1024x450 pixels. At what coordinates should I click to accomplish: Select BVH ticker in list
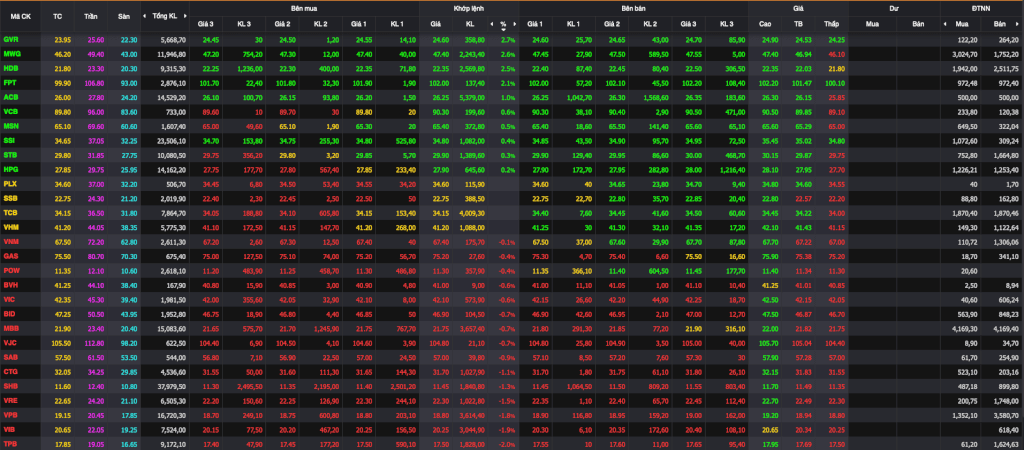click(x=10, y=284)
